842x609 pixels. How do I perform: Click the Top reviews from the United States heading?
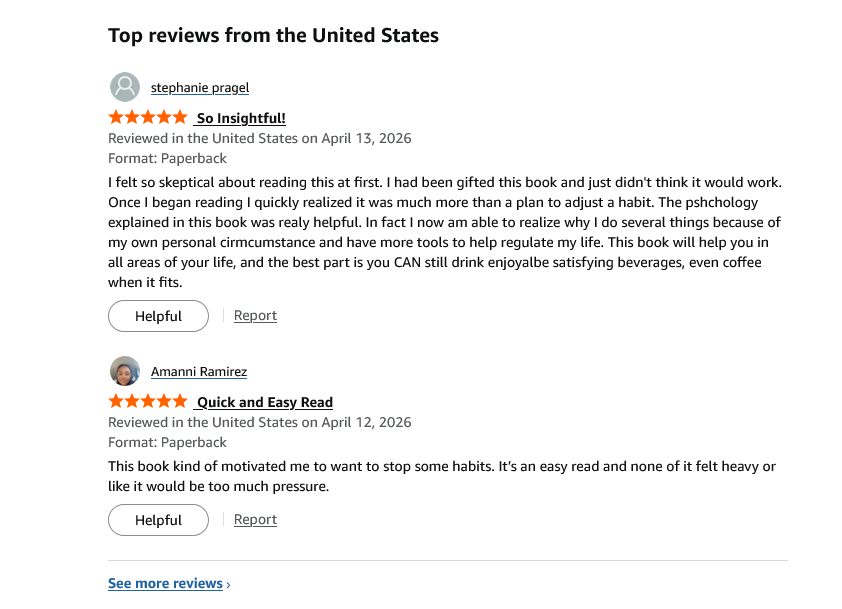click(x=273, y=35)
